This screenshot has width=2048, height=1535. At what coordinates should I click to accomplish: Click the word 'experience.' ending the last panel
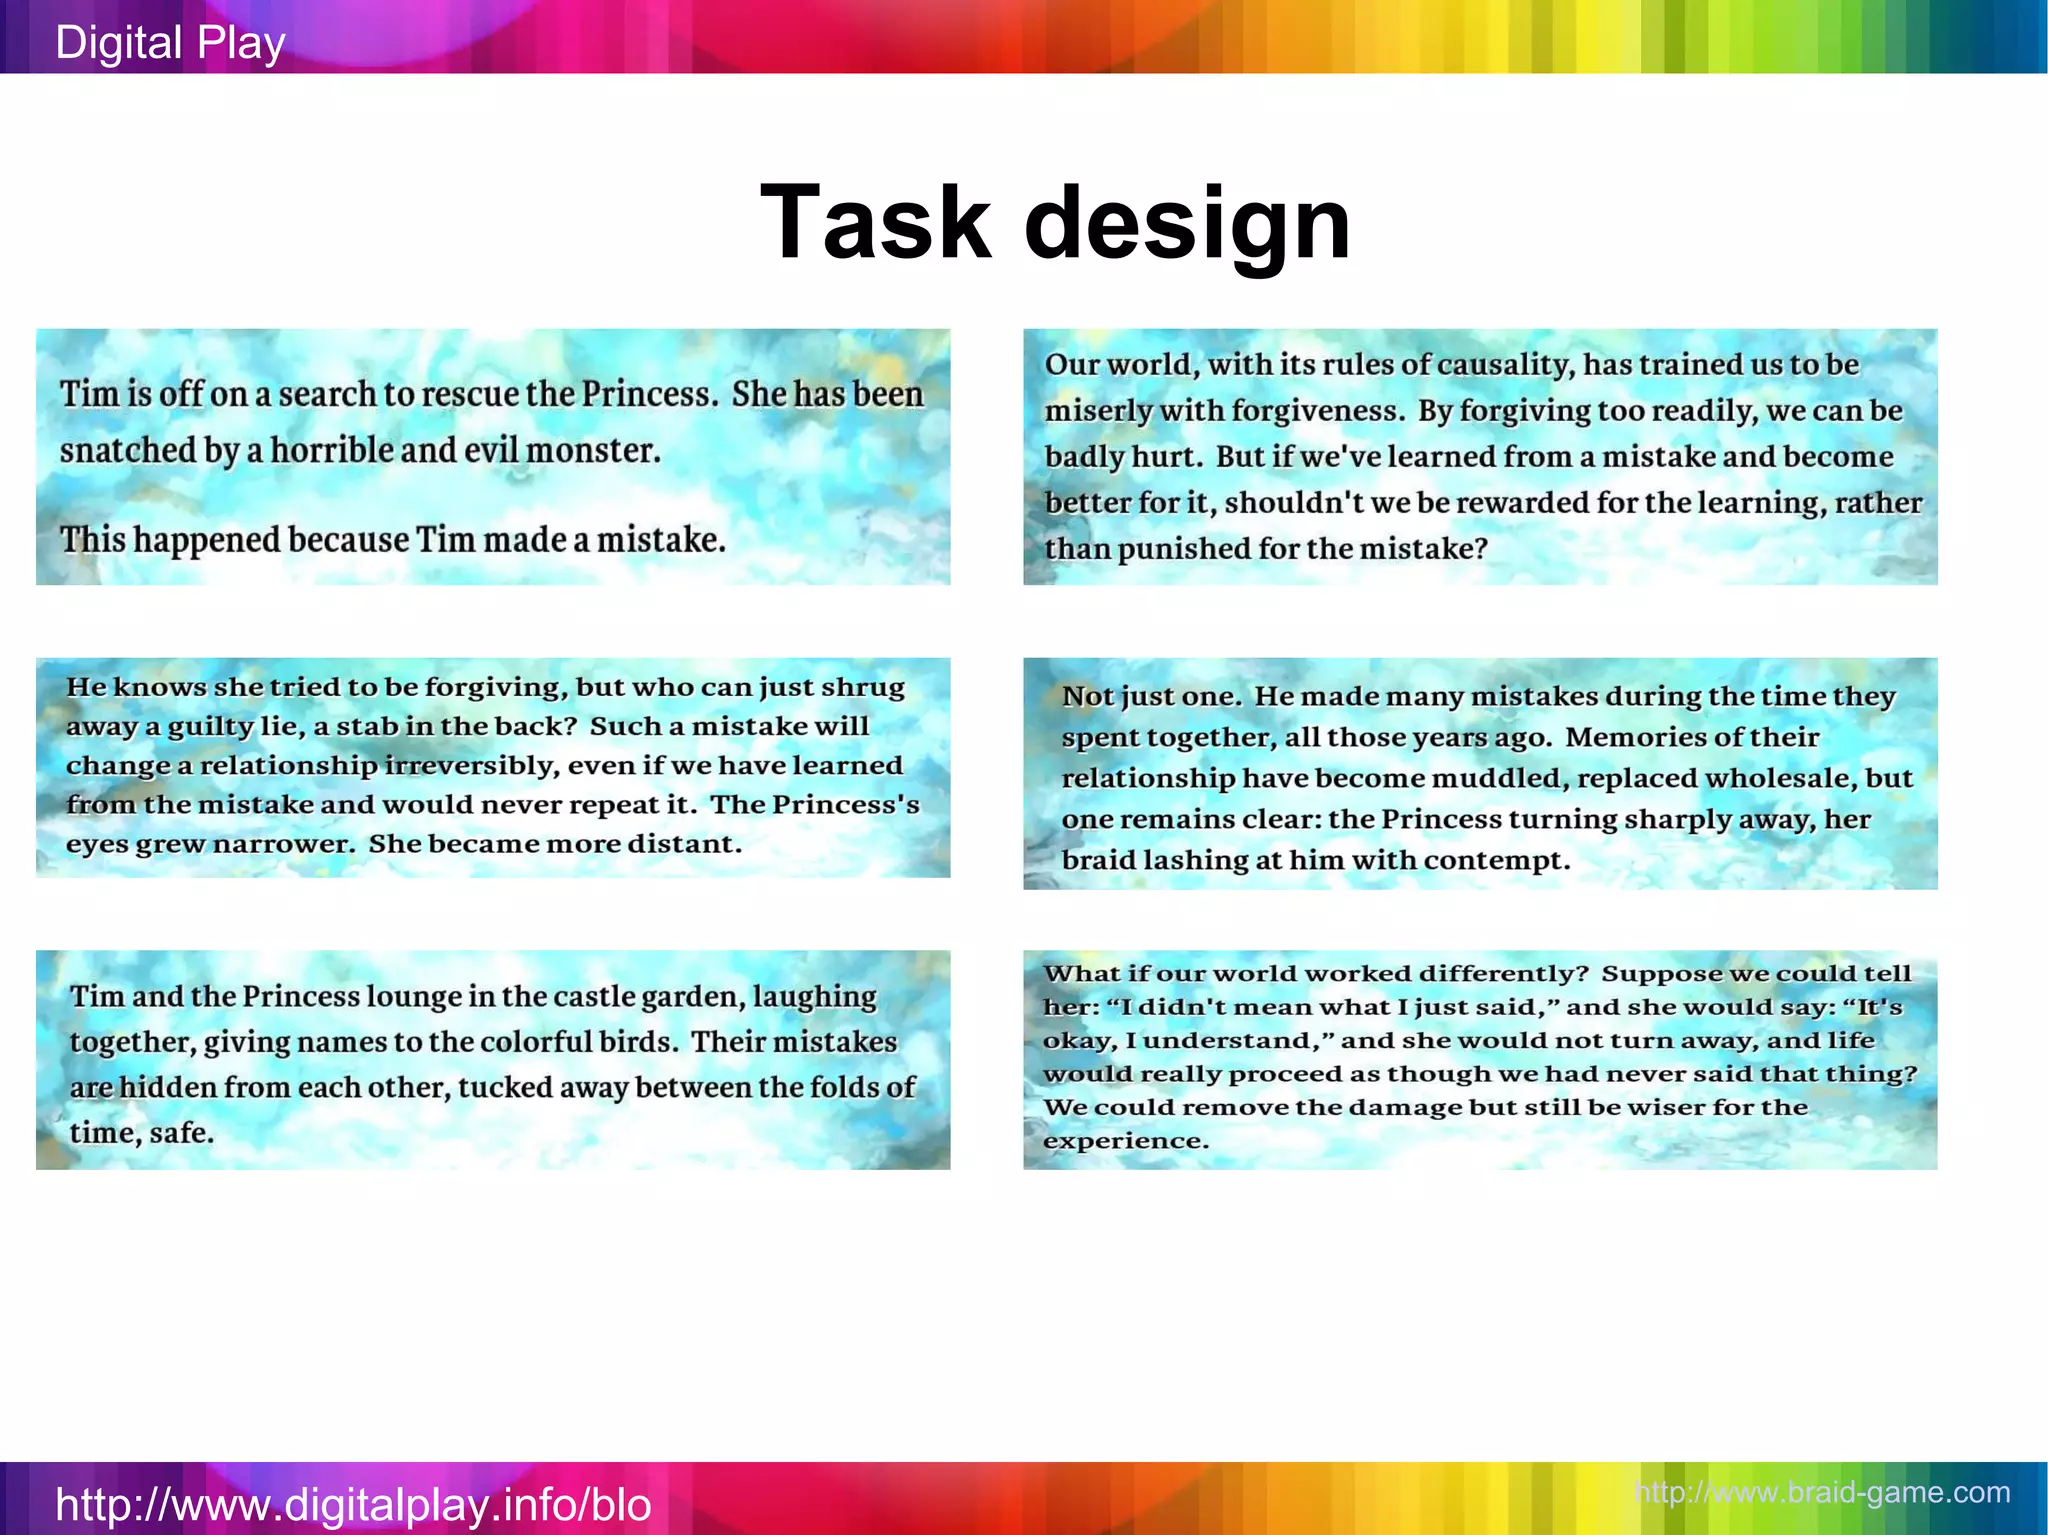click(x=1126, y=1141)
